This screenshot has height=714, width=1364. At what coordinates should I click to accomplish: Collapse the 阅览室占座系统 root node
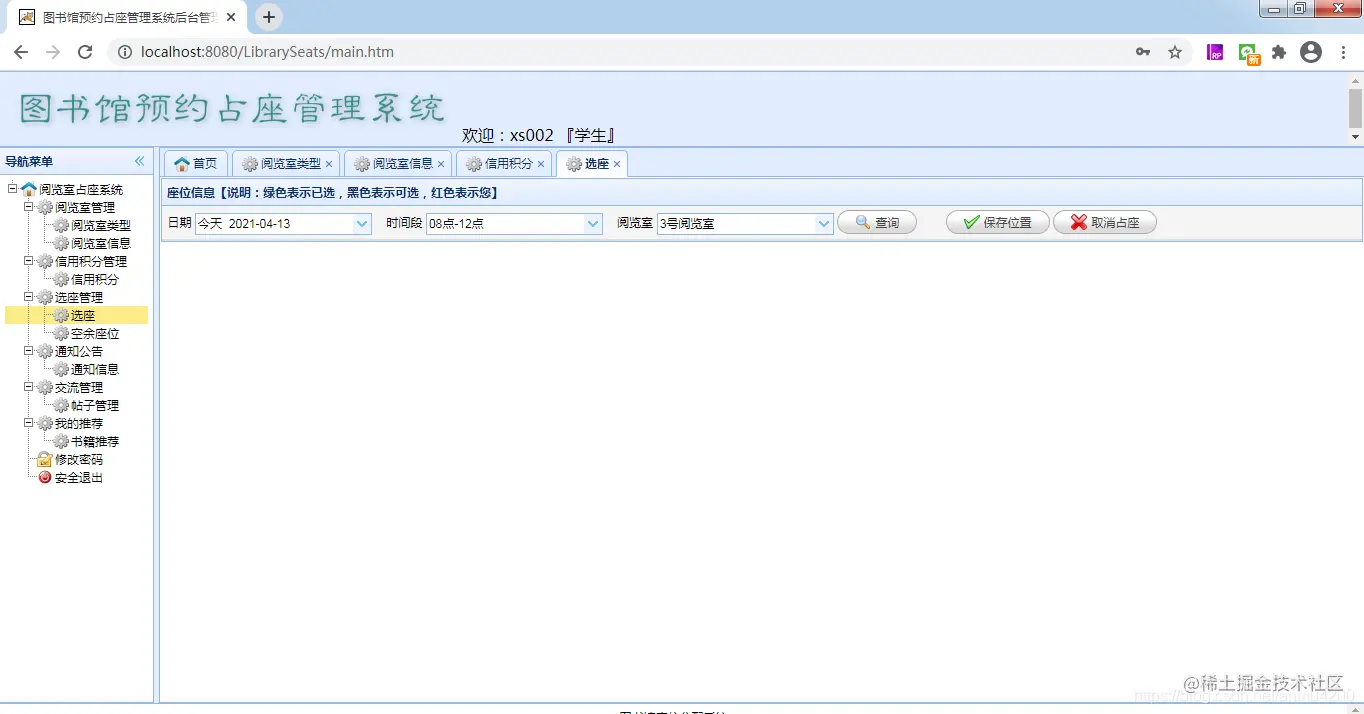point(12,189)
